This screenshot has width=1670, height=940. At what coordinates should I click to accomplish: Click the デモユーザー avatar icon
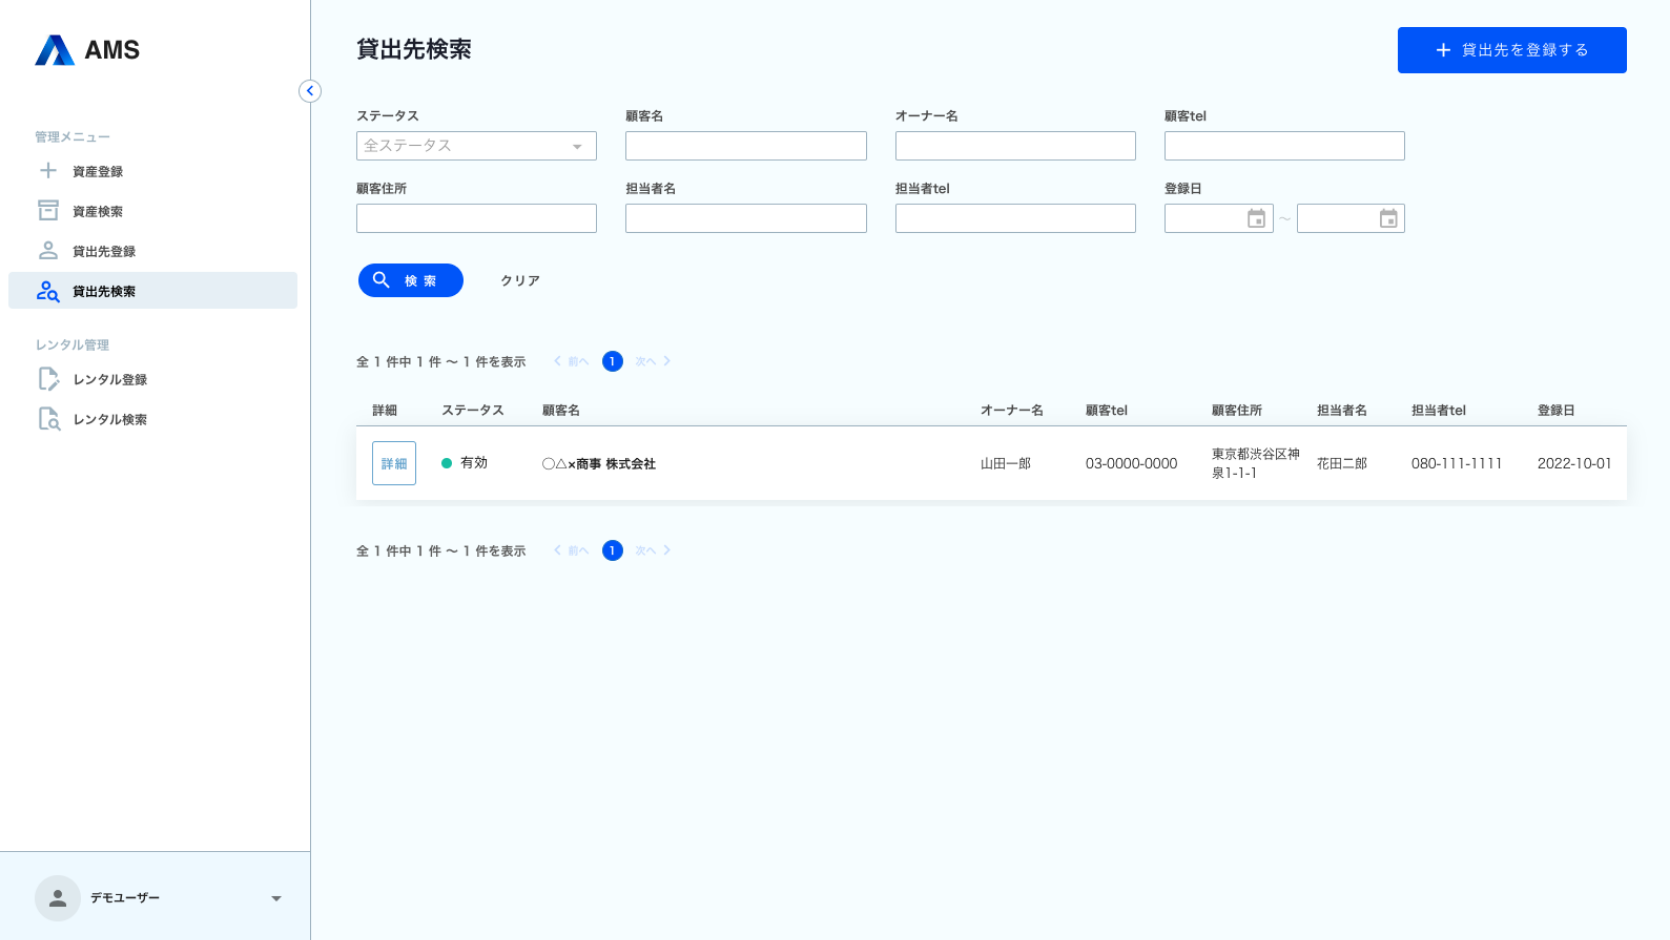click(x=58, y=898)
